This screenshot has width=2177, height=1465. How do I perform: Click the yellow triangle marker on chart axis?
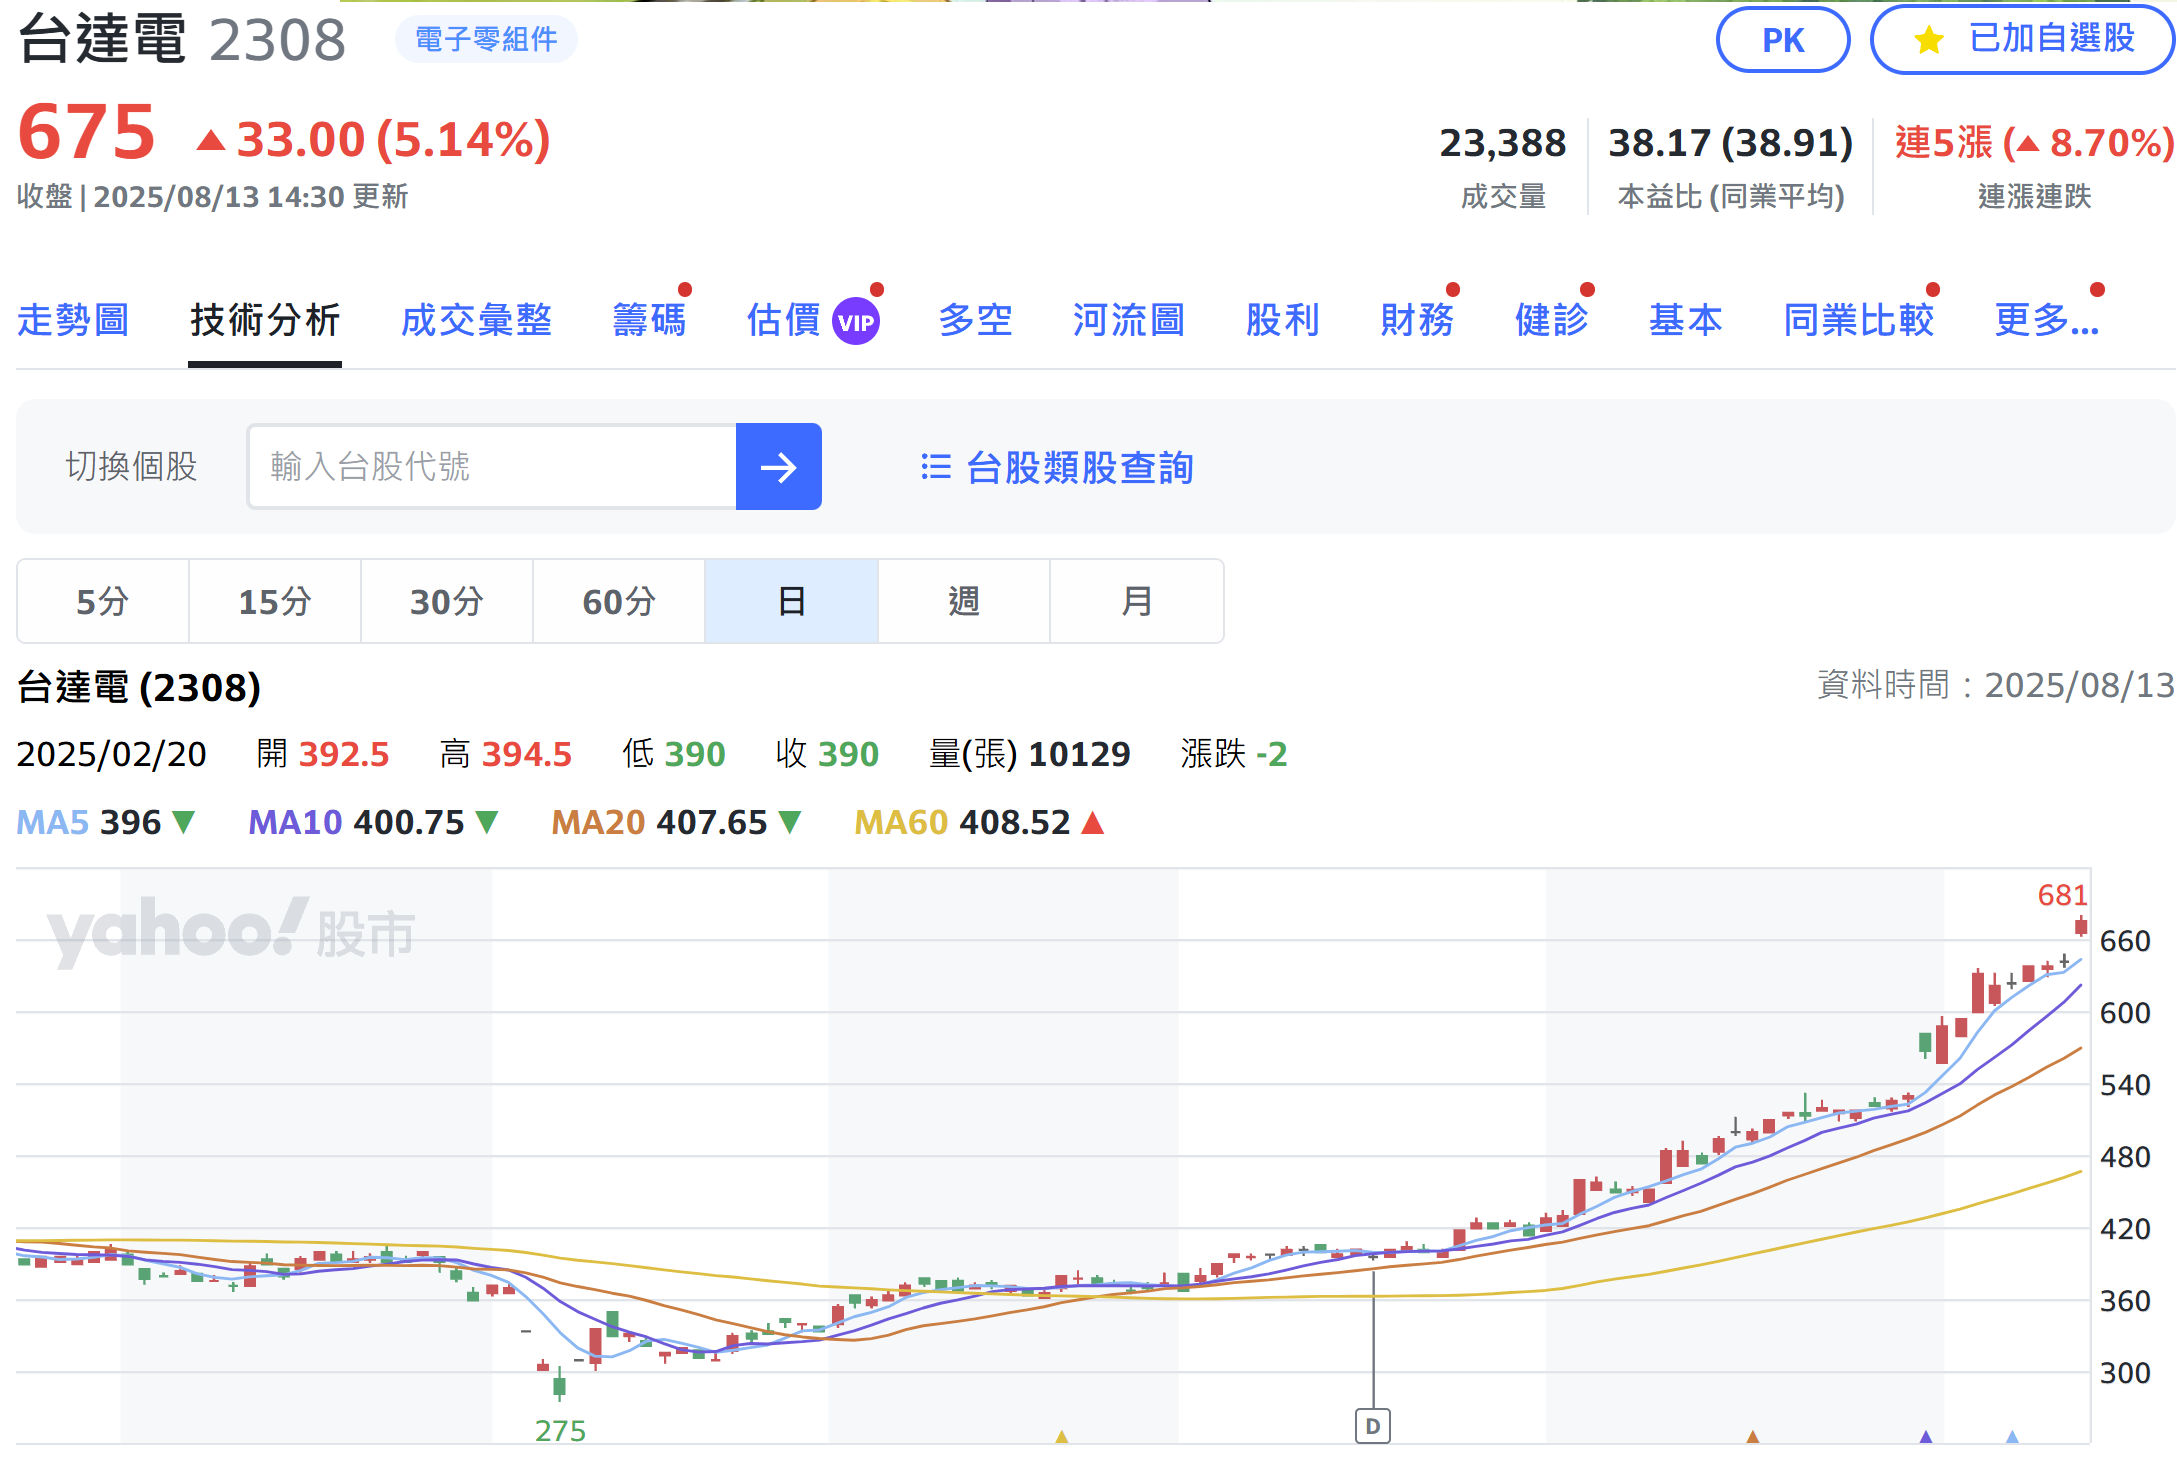(x=1062, y=1436)
